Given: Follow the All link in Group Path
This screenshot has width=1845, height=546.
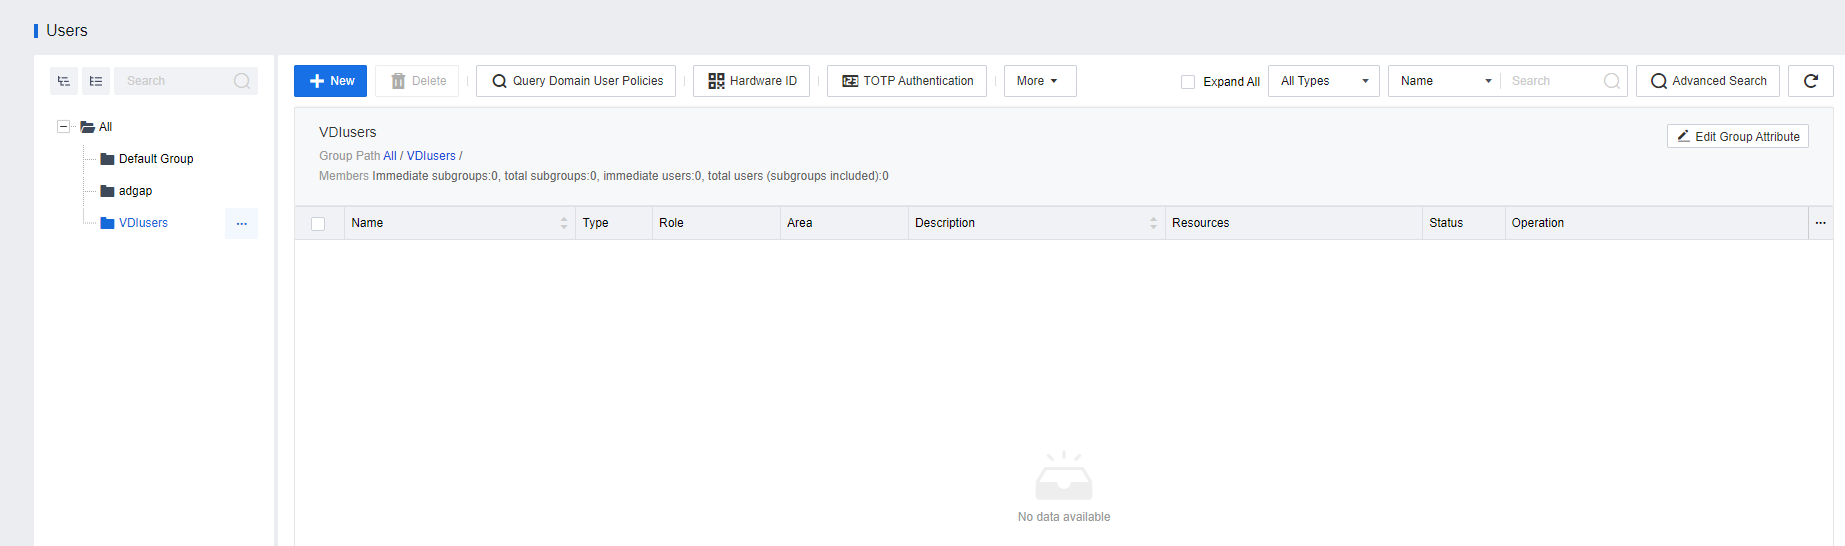Looking at the screenshot, I should coord(389,156).
